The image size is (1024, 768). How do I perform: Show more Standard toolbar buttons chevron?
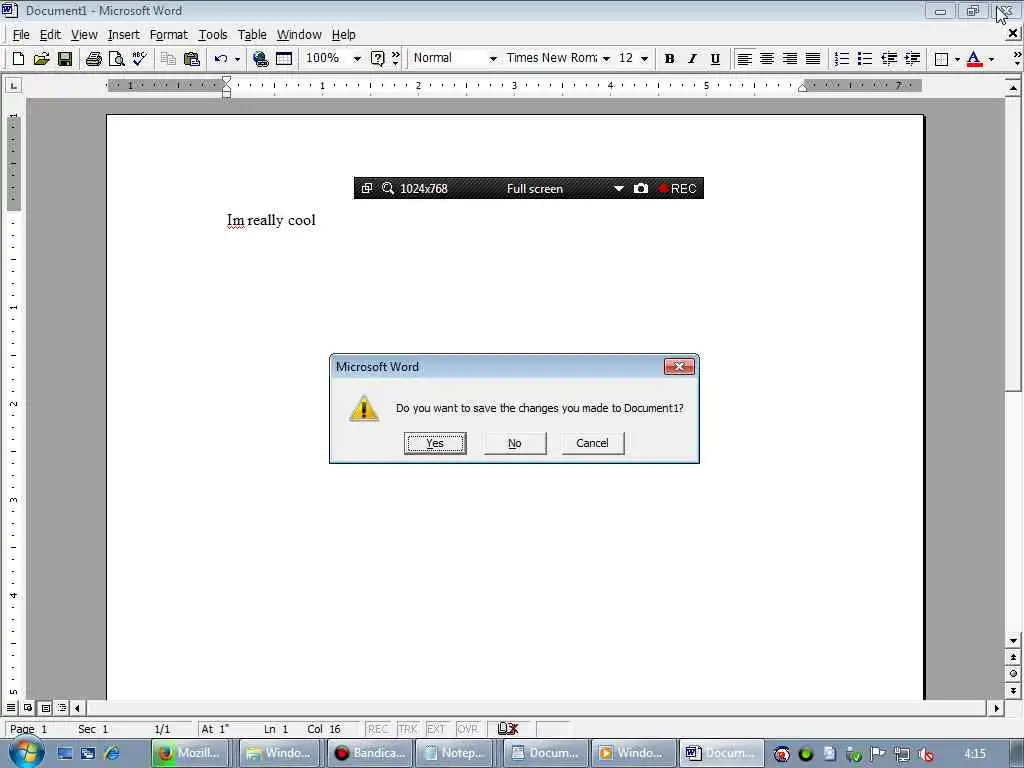coord(396,59)
